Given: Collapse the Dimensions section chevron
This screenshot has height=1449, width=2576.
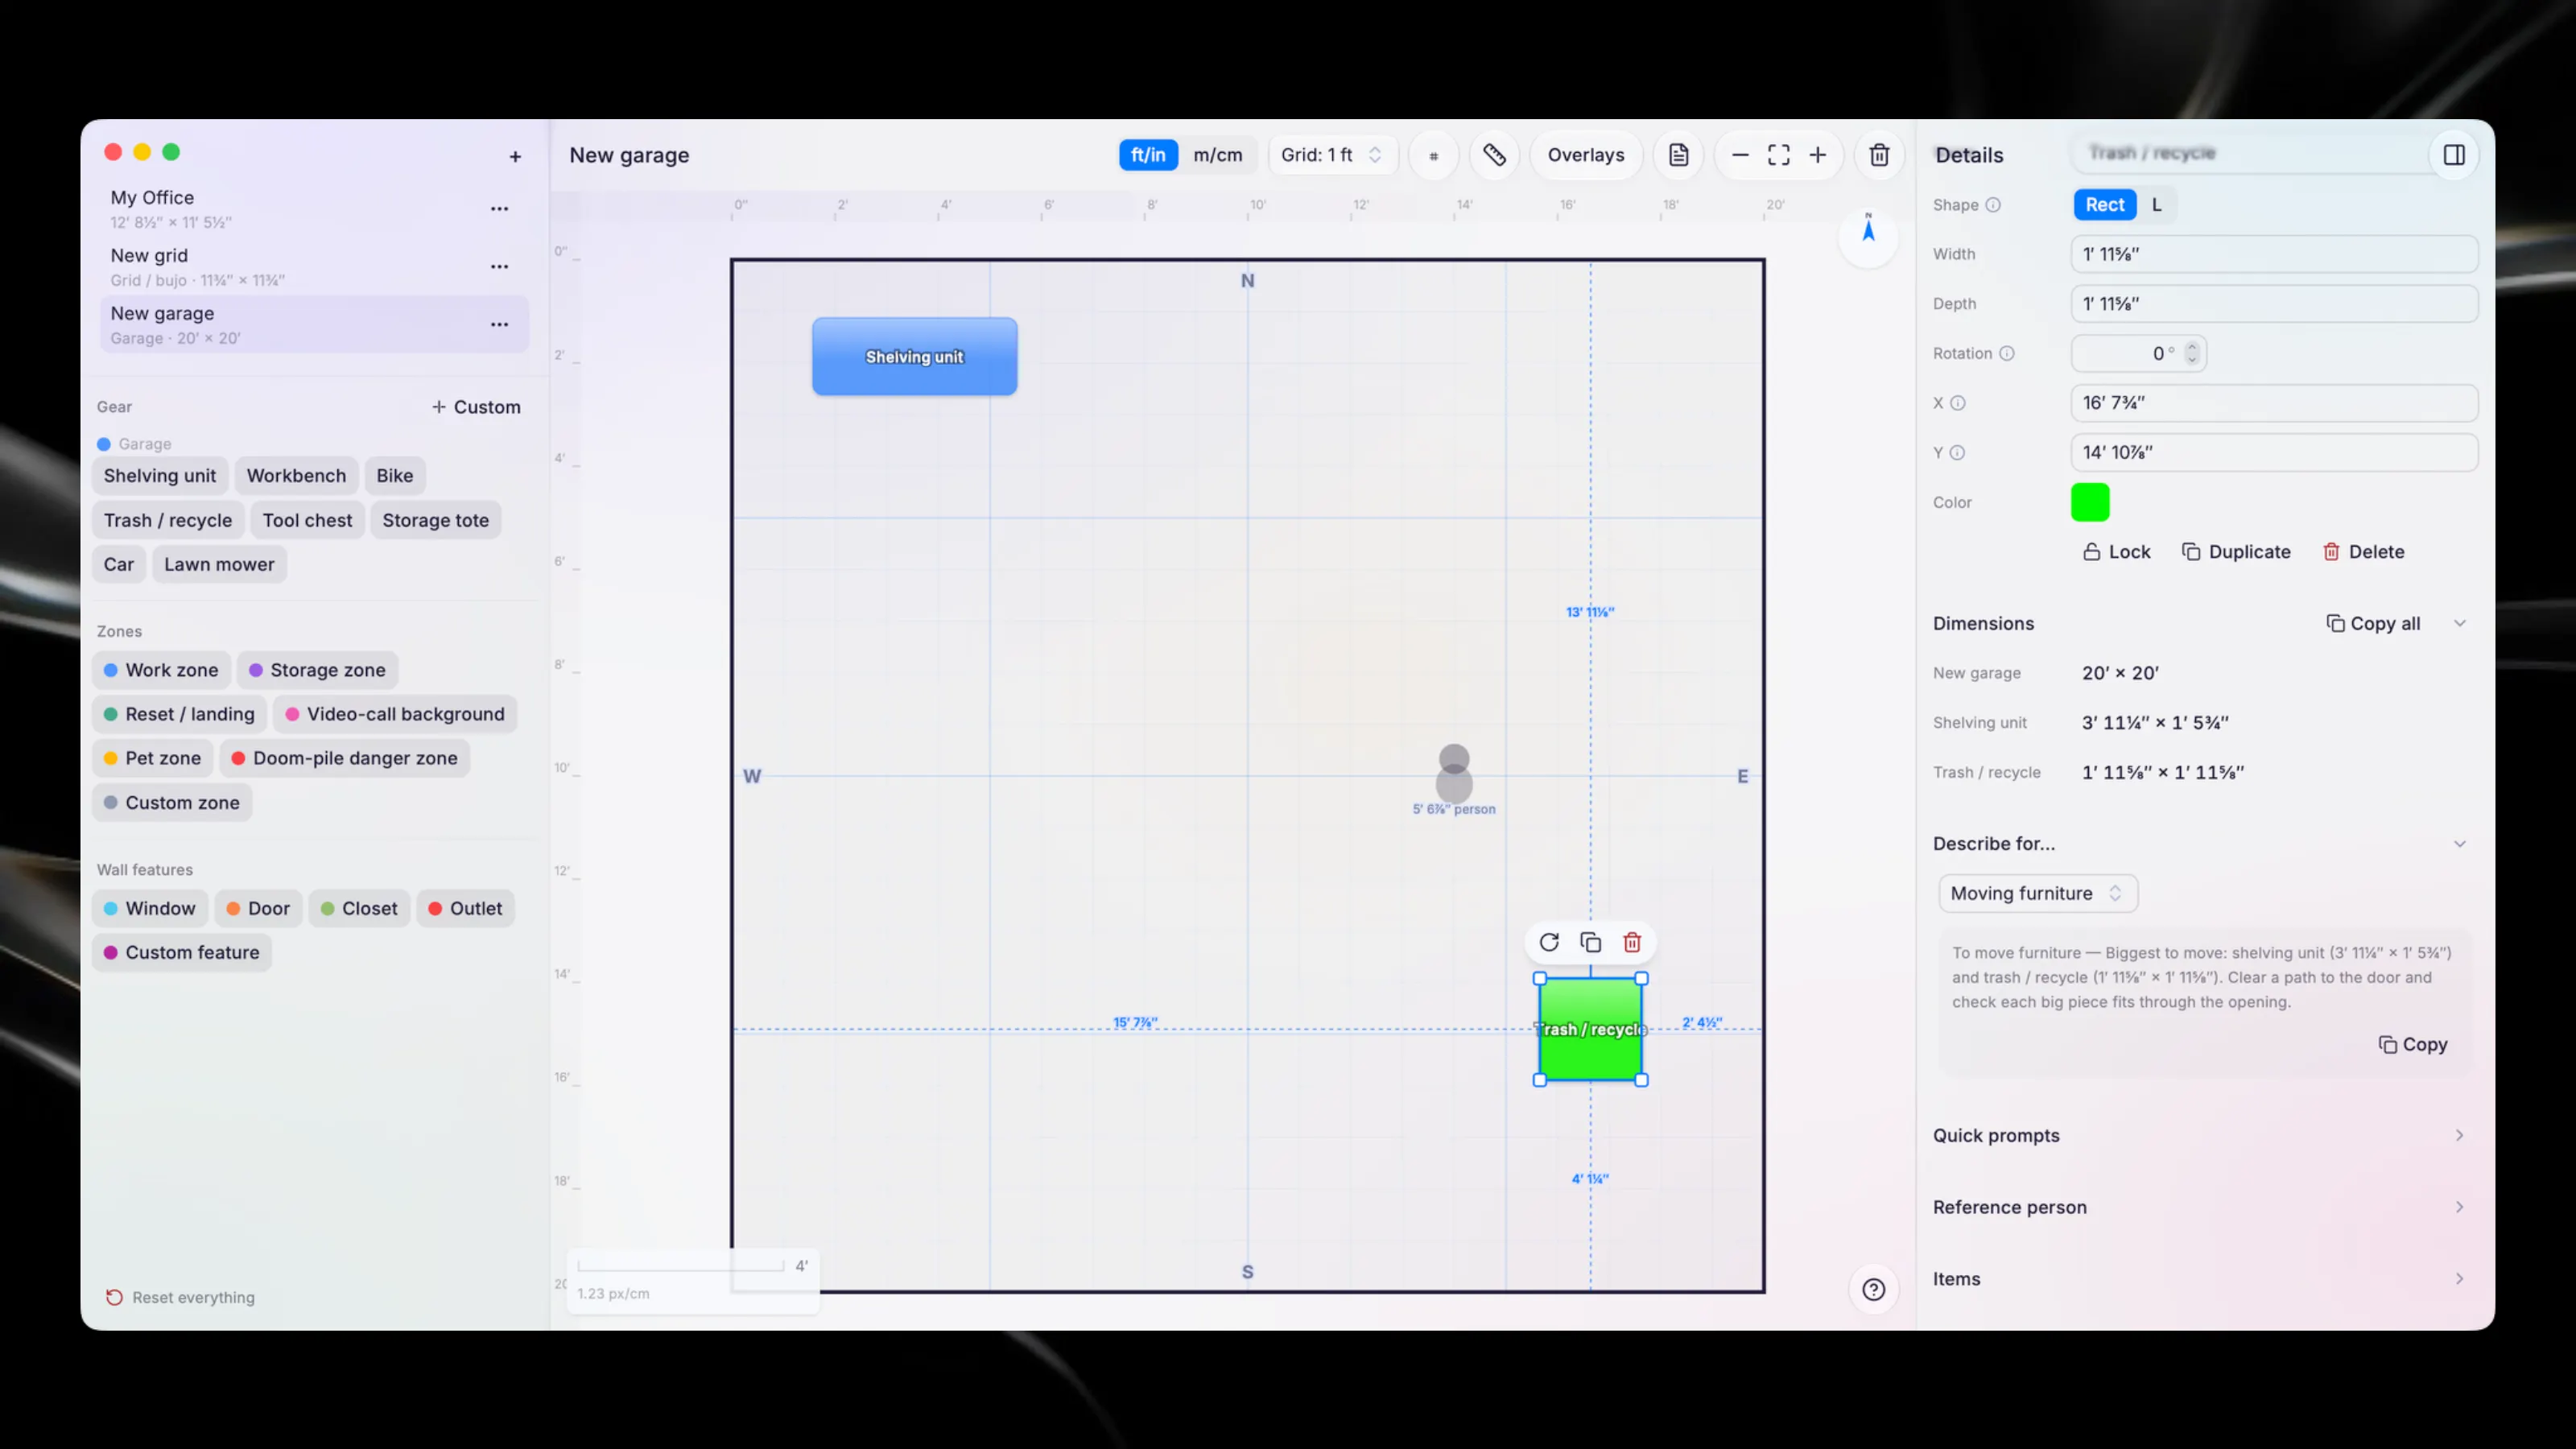Looking at the screenshot, I should tap(2459, 624).
